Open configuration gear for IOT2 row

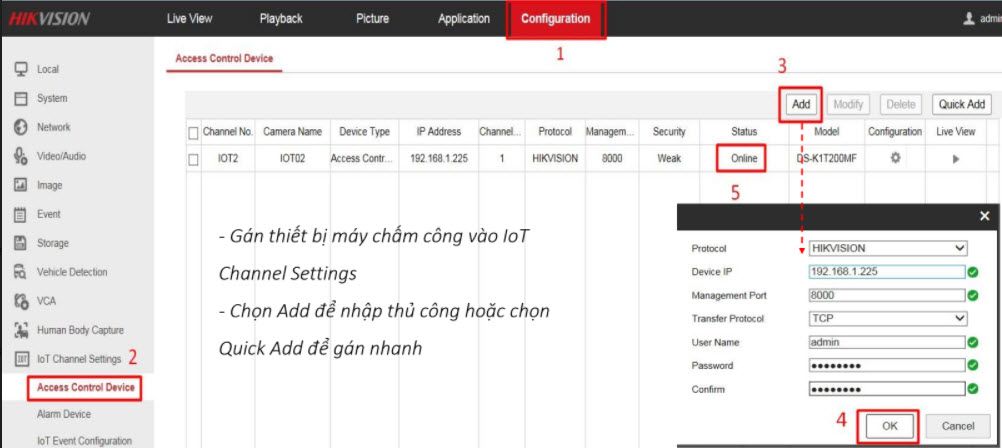point(895,158)
